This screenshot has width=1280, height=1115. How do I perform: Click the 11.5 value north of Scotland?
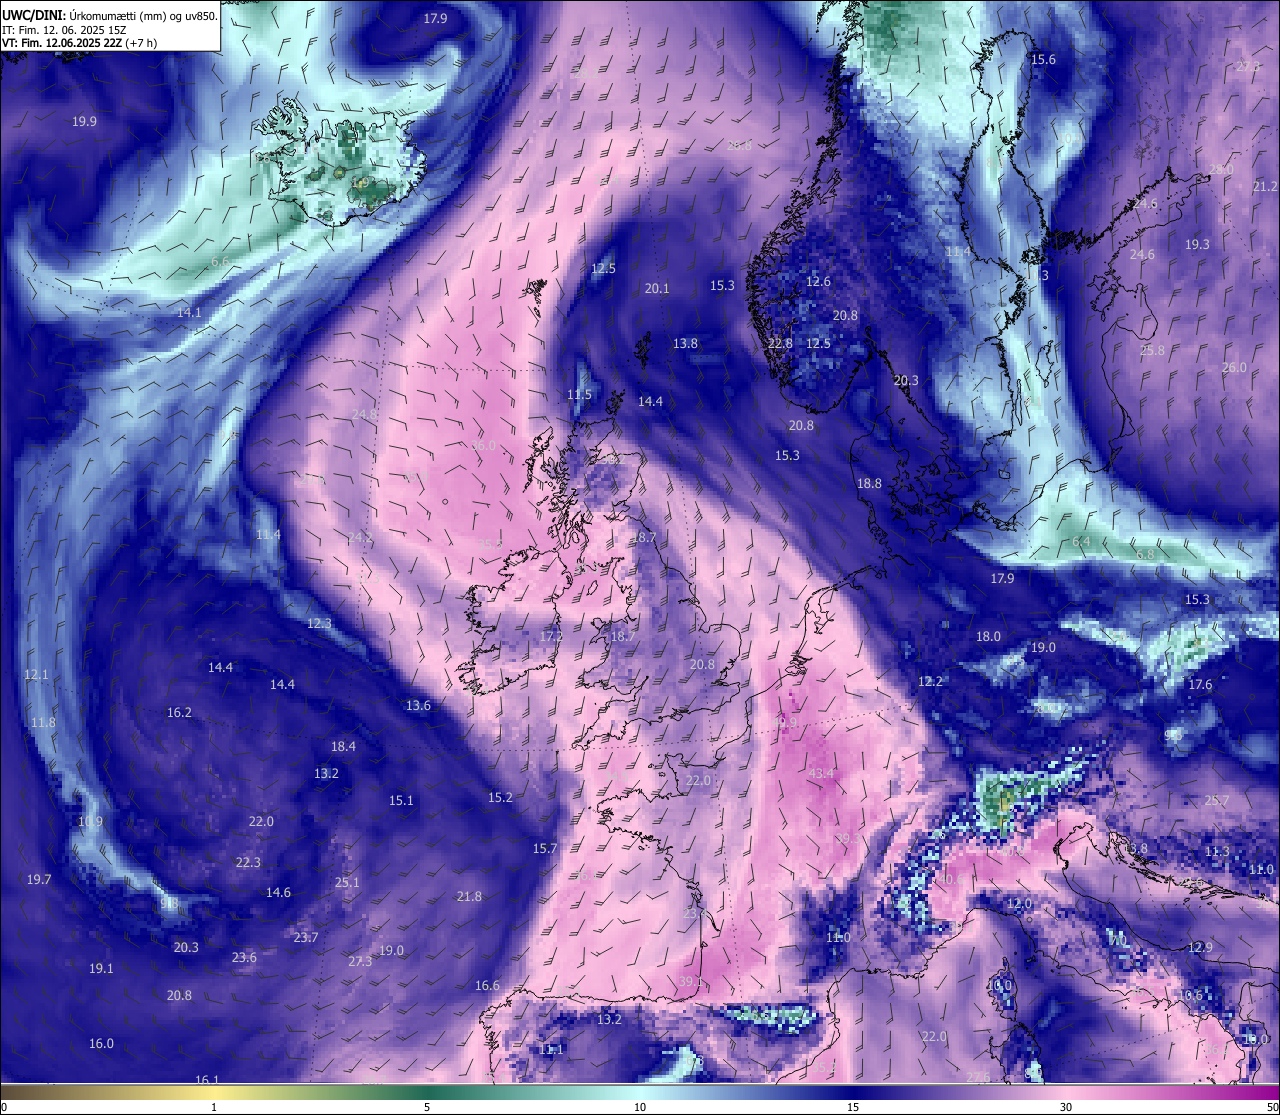pyautogui.click(x=579, y=395)
